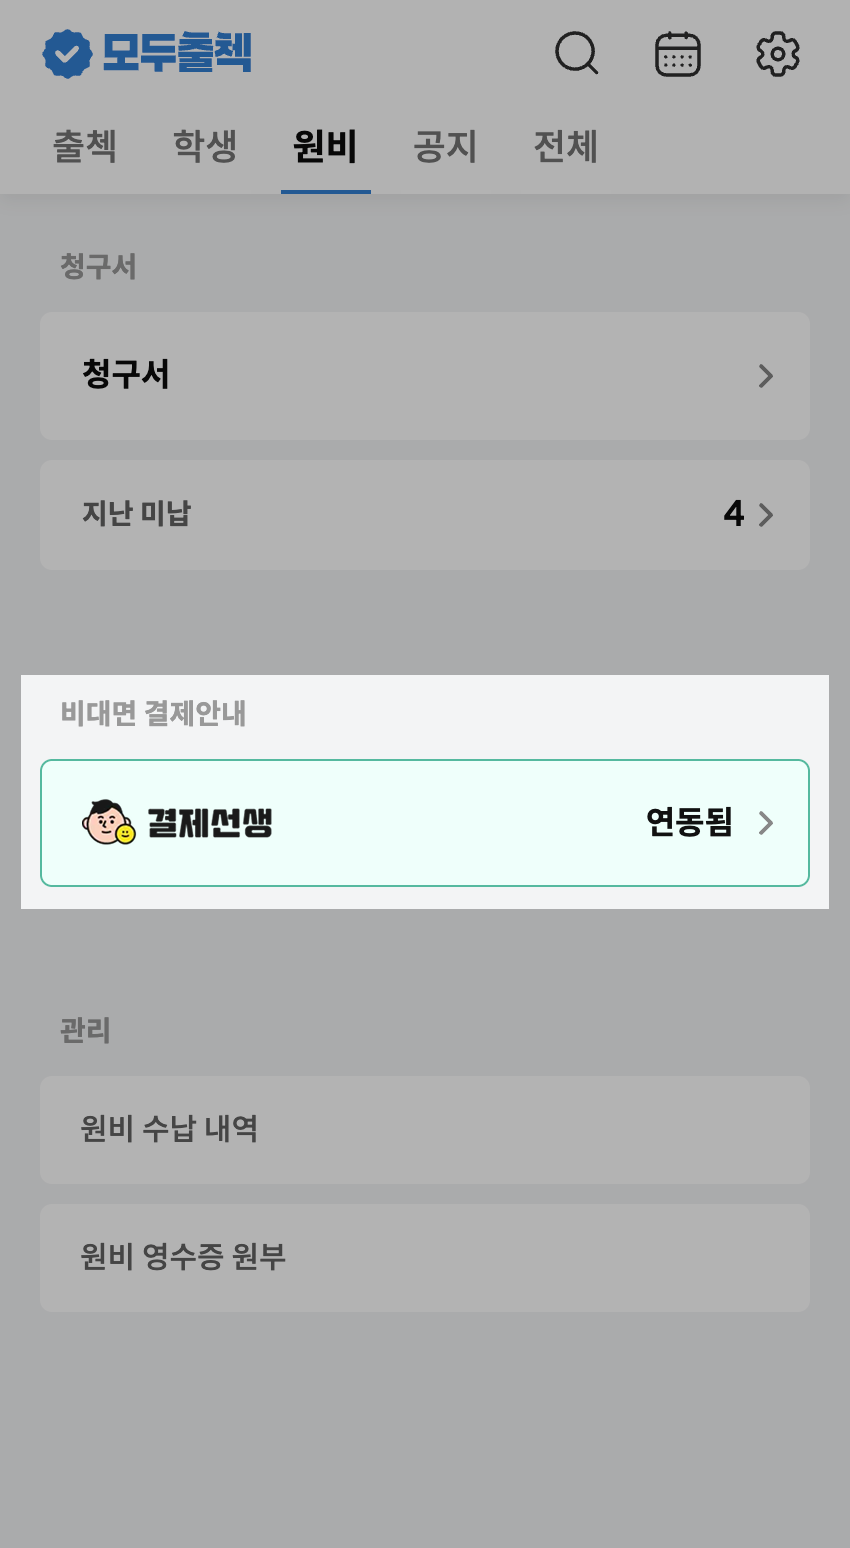
Task: Open search with the magnifier icon
Action: coord(576,54)
